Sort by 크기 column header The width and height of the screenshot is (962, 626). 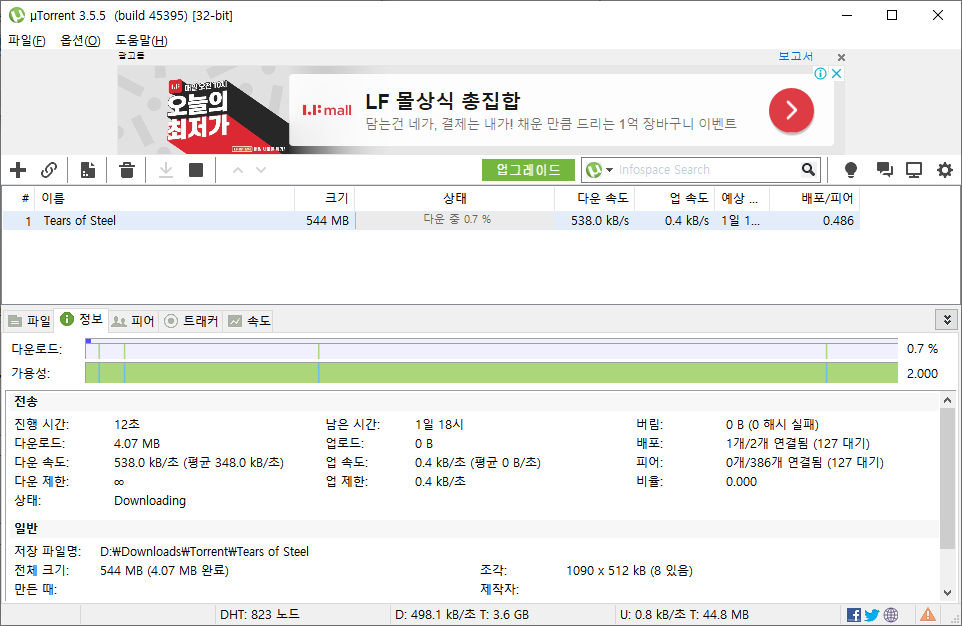pos(325,198)
